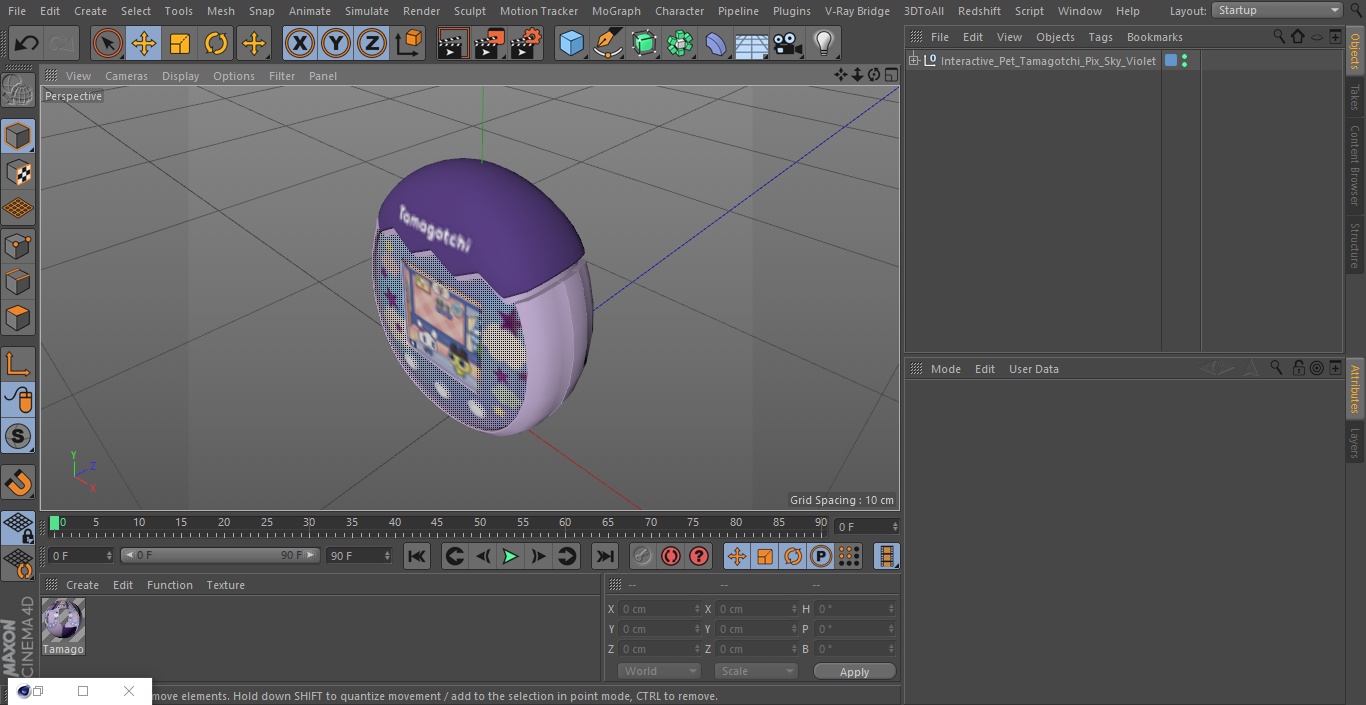This screenshot has width=1366, height=705.
Task: Expand the Interactive_Pet_Tamagotchi object tree
Action: (x=913, y=61)
